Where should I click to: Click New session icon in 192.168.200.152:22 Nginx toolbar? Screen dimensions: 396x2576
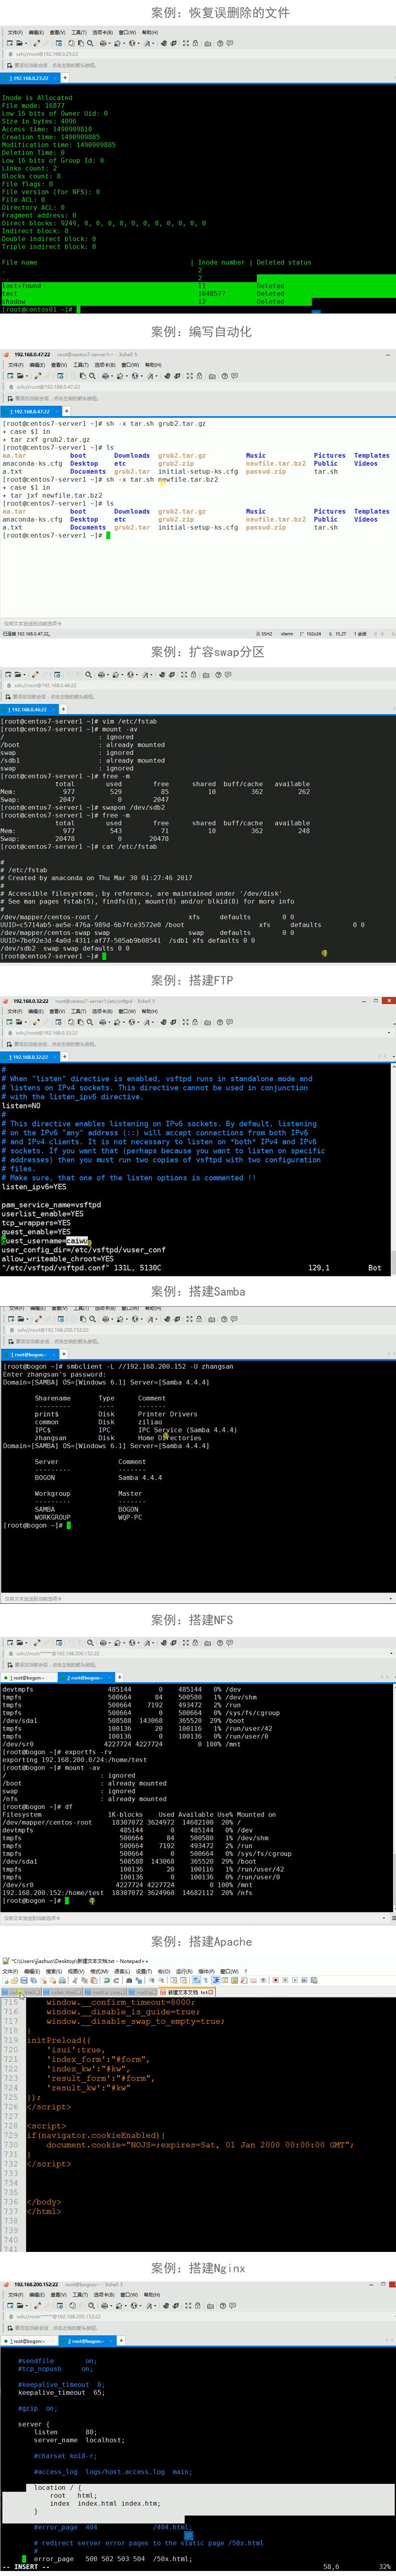click(x=10, y=2306)
